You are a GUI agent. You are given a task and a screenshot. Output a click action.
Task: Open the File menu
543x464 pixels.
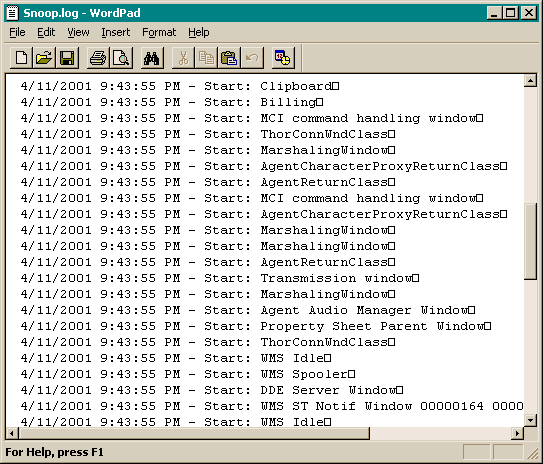[17, 32]
